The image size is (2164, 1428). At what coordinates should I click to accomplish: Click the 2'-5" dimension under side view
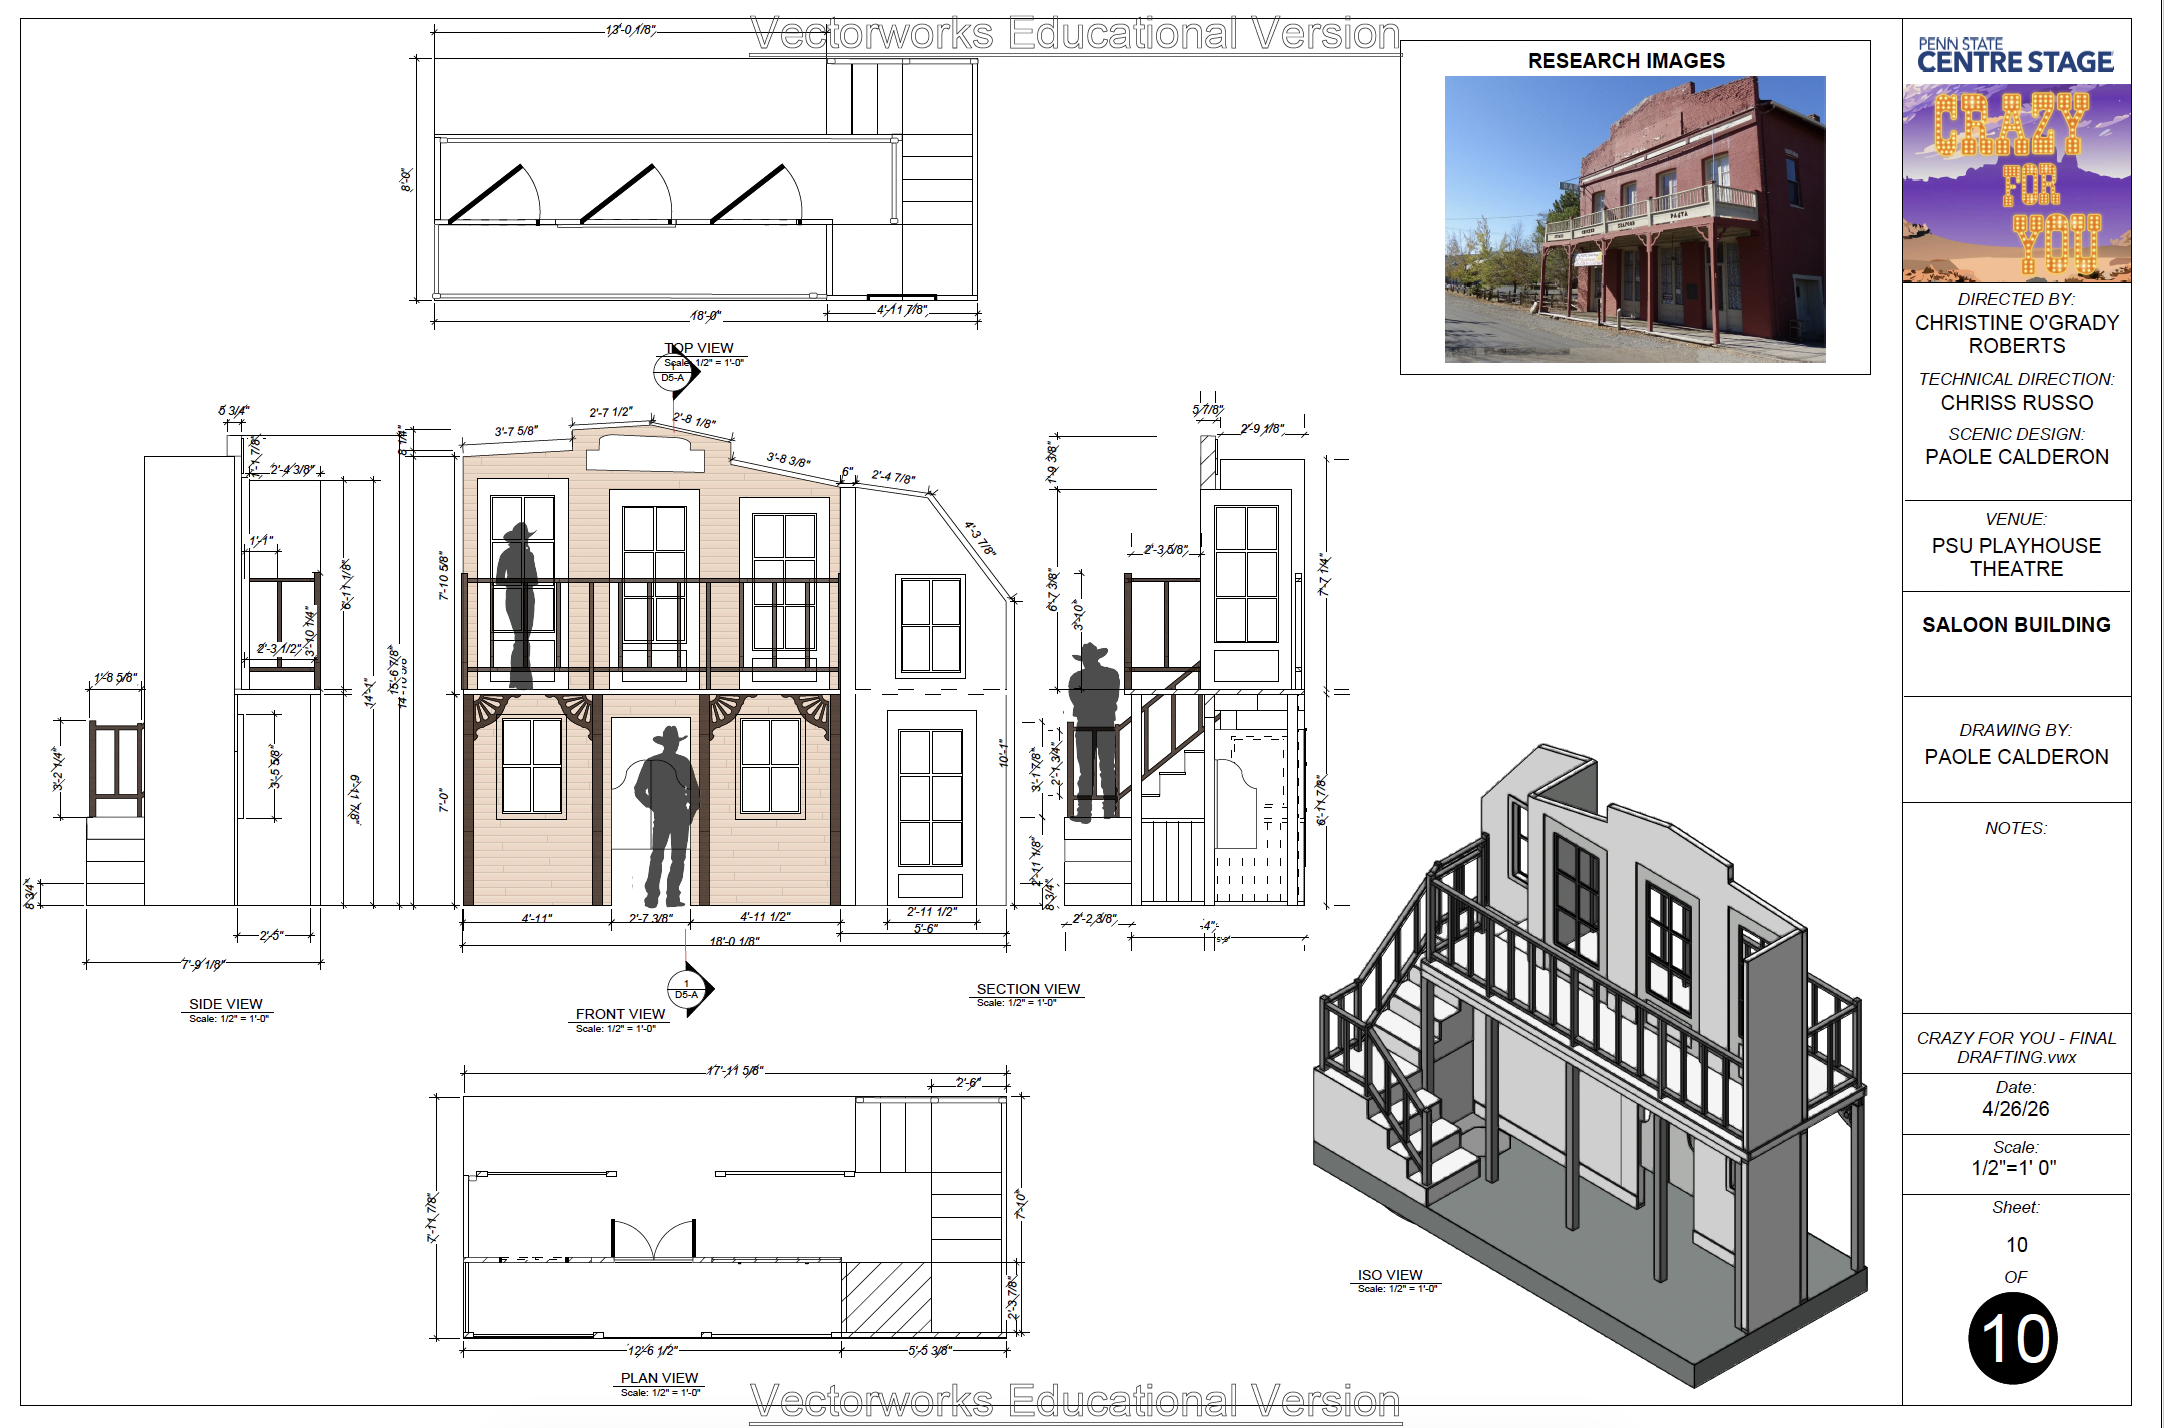[x=271, y=936]
